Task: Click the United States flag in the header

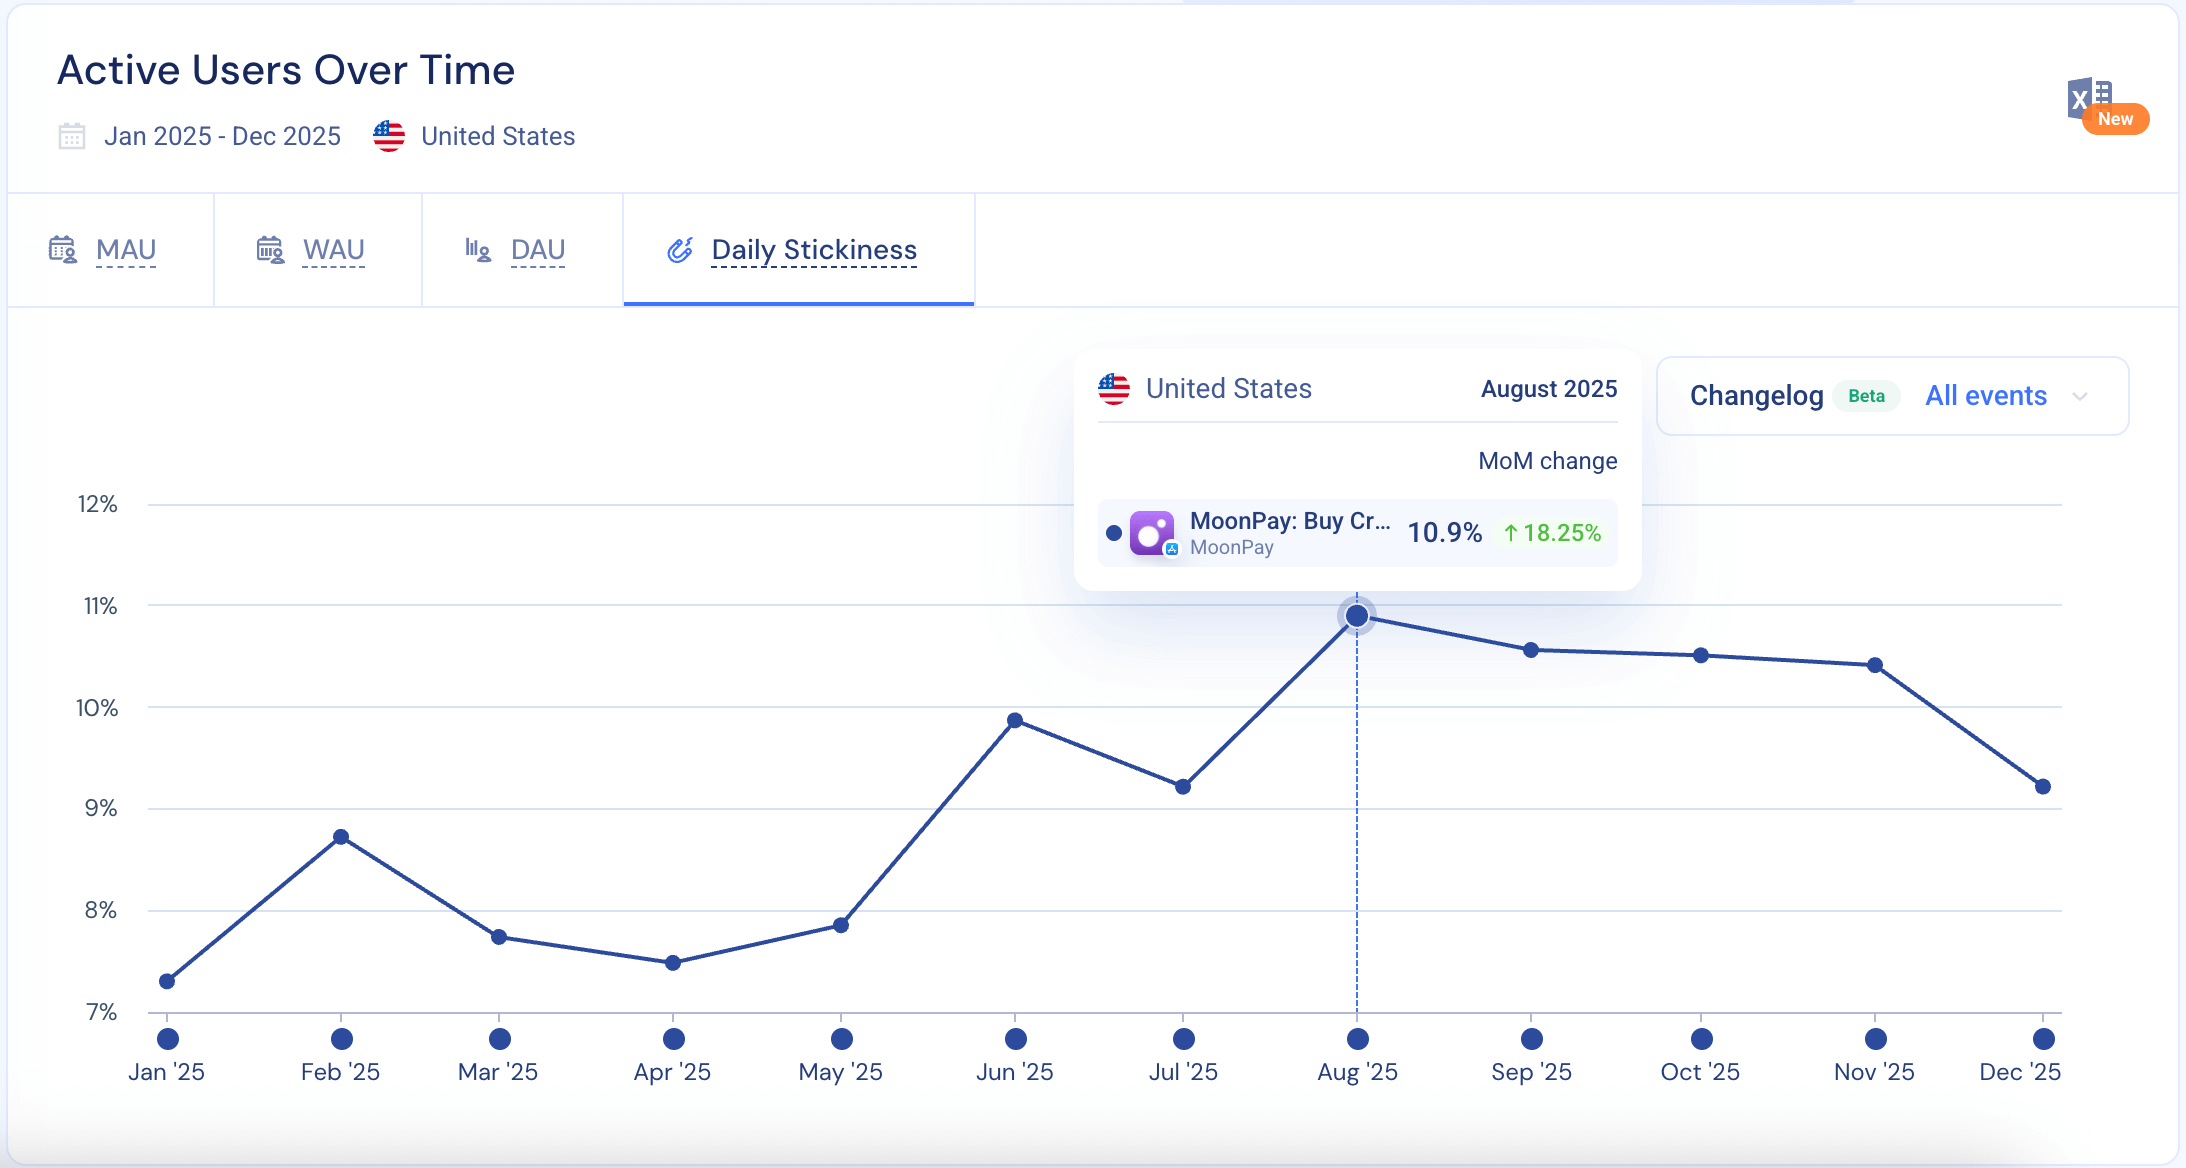Action: [389, 136]
